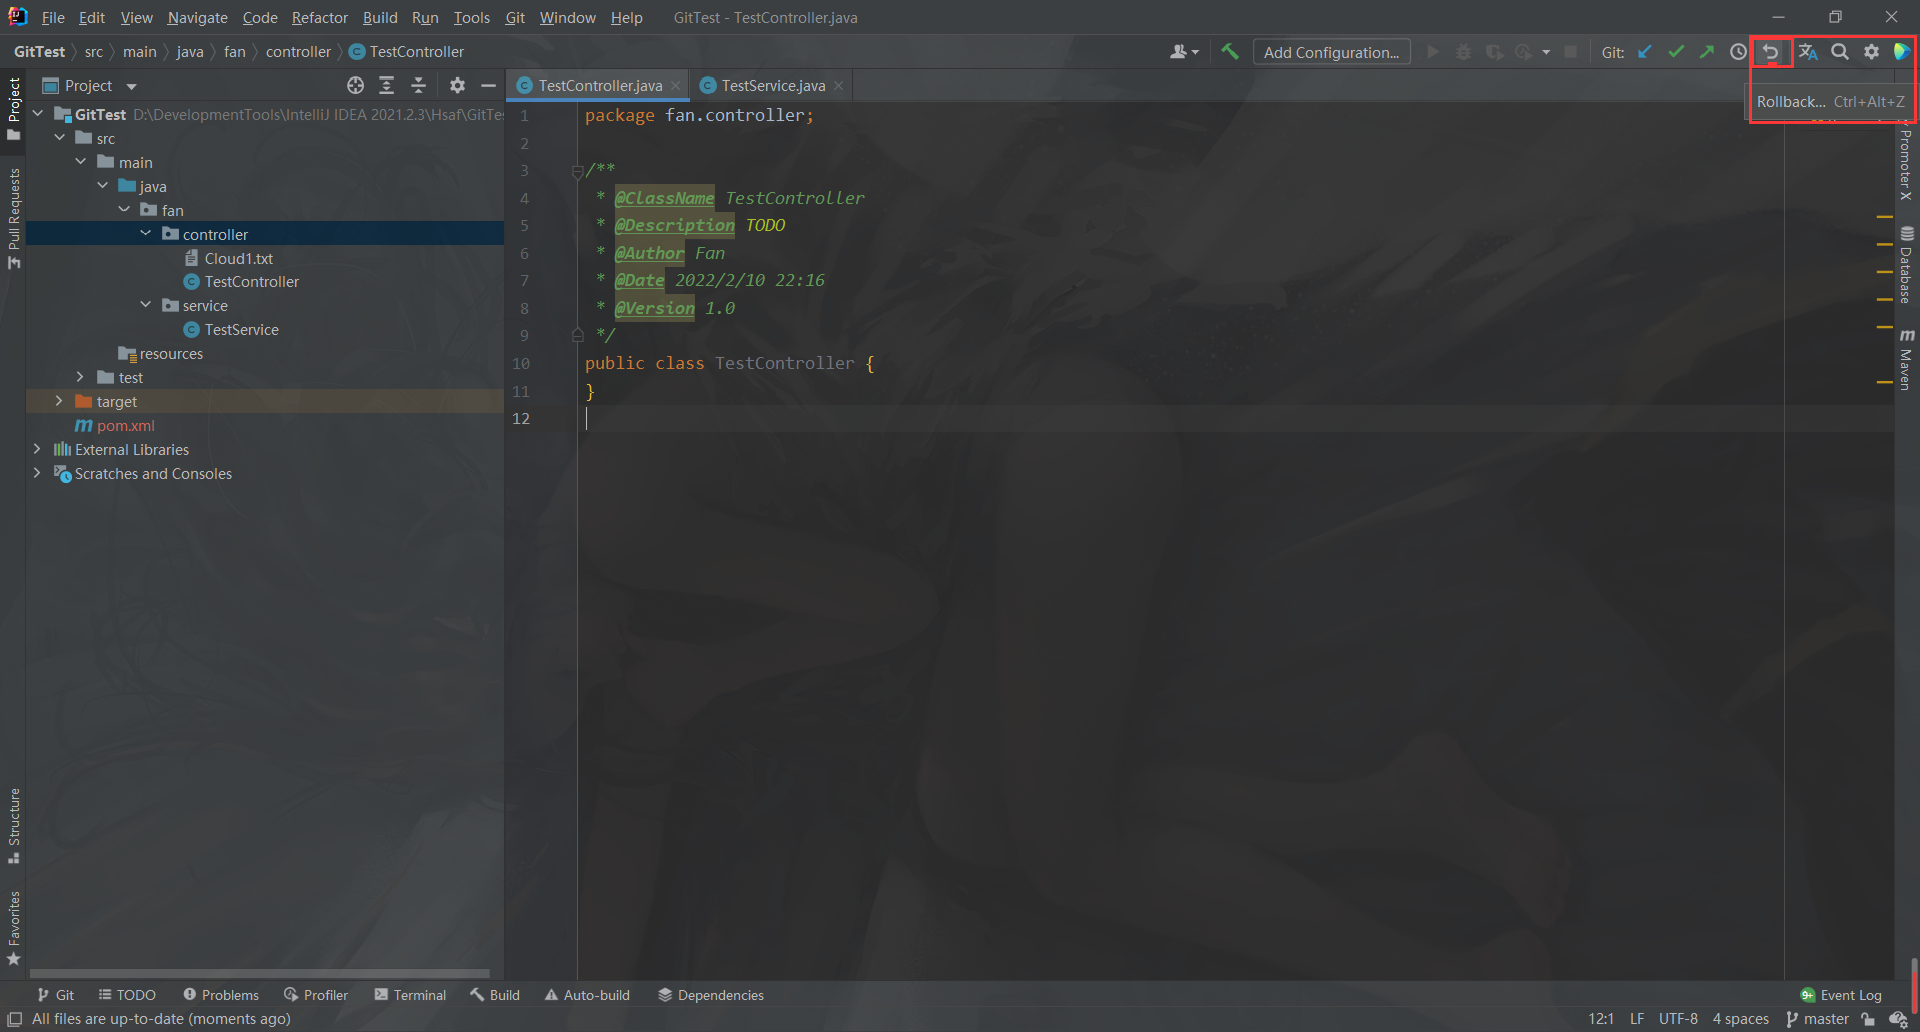1920x1032 pixels.
Task: Collapse the main folder
Action: [81, 162]
